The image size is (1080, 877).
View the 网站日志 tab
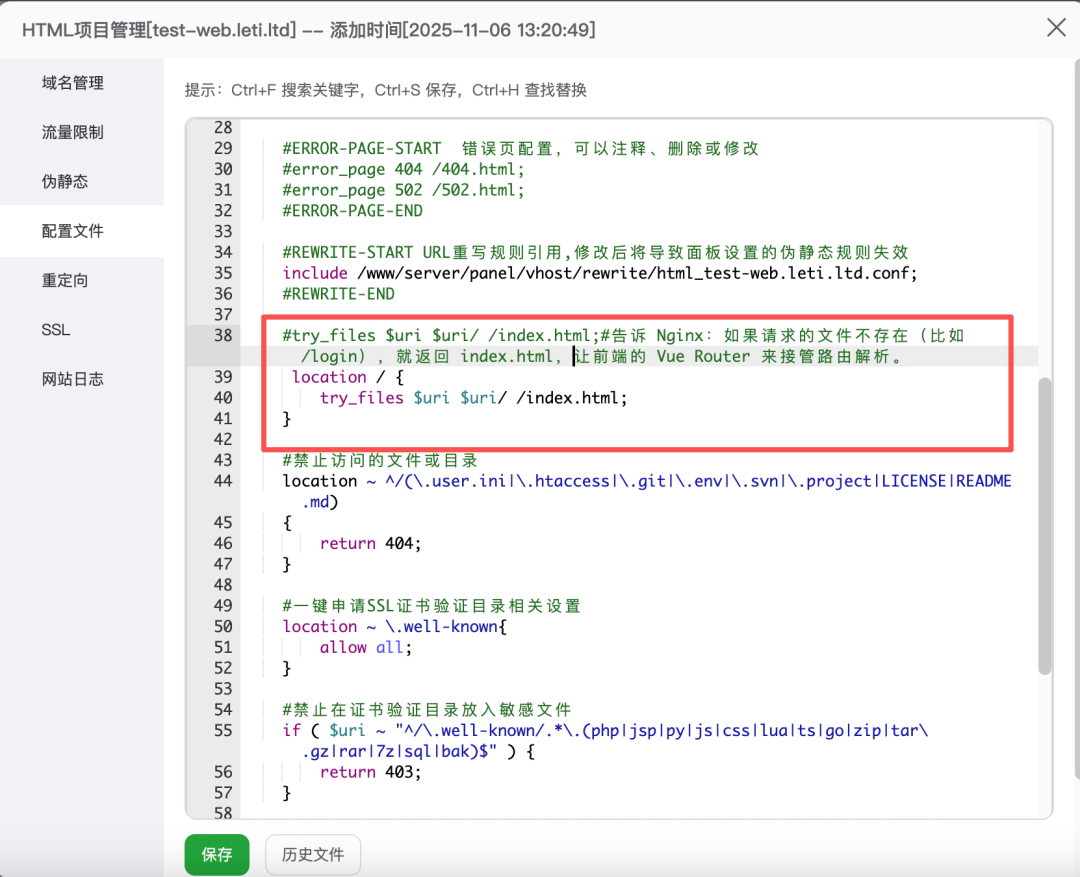click(x=72, y=379)
